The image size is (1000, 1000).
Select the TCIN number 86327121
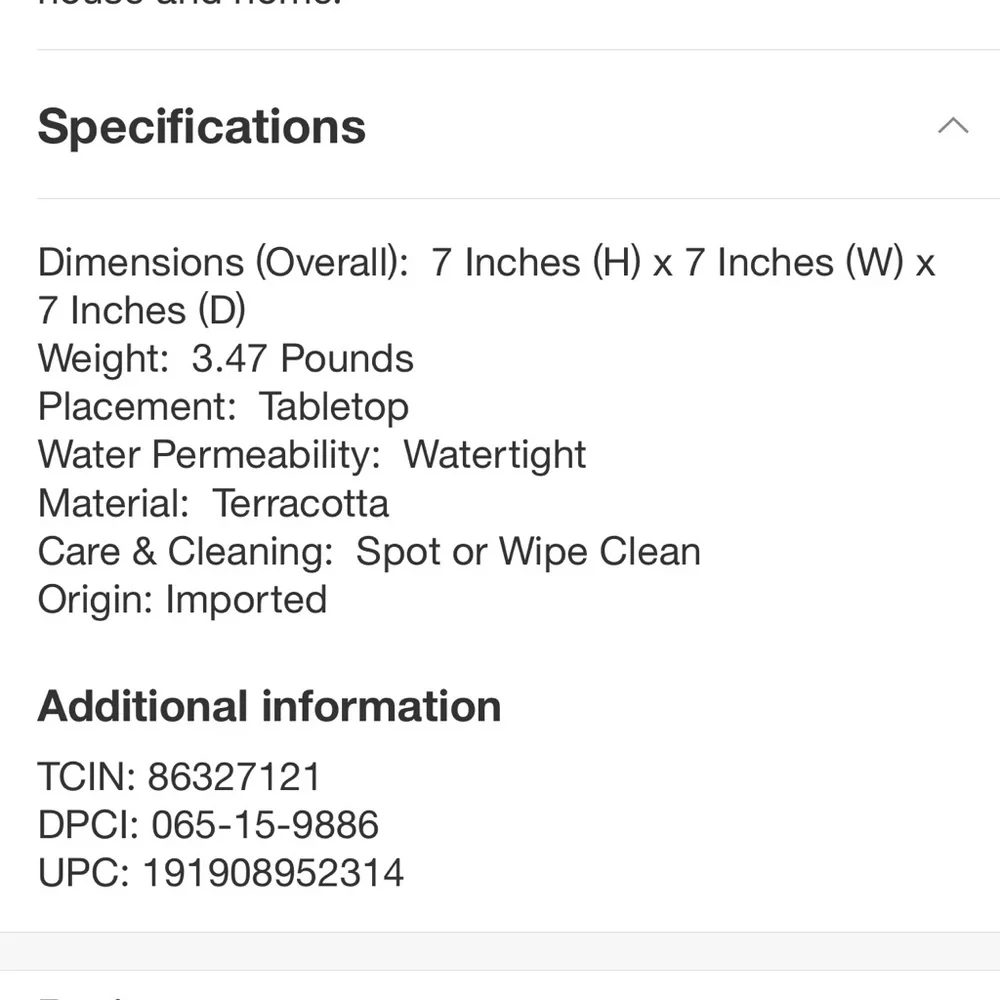point(234,777)
